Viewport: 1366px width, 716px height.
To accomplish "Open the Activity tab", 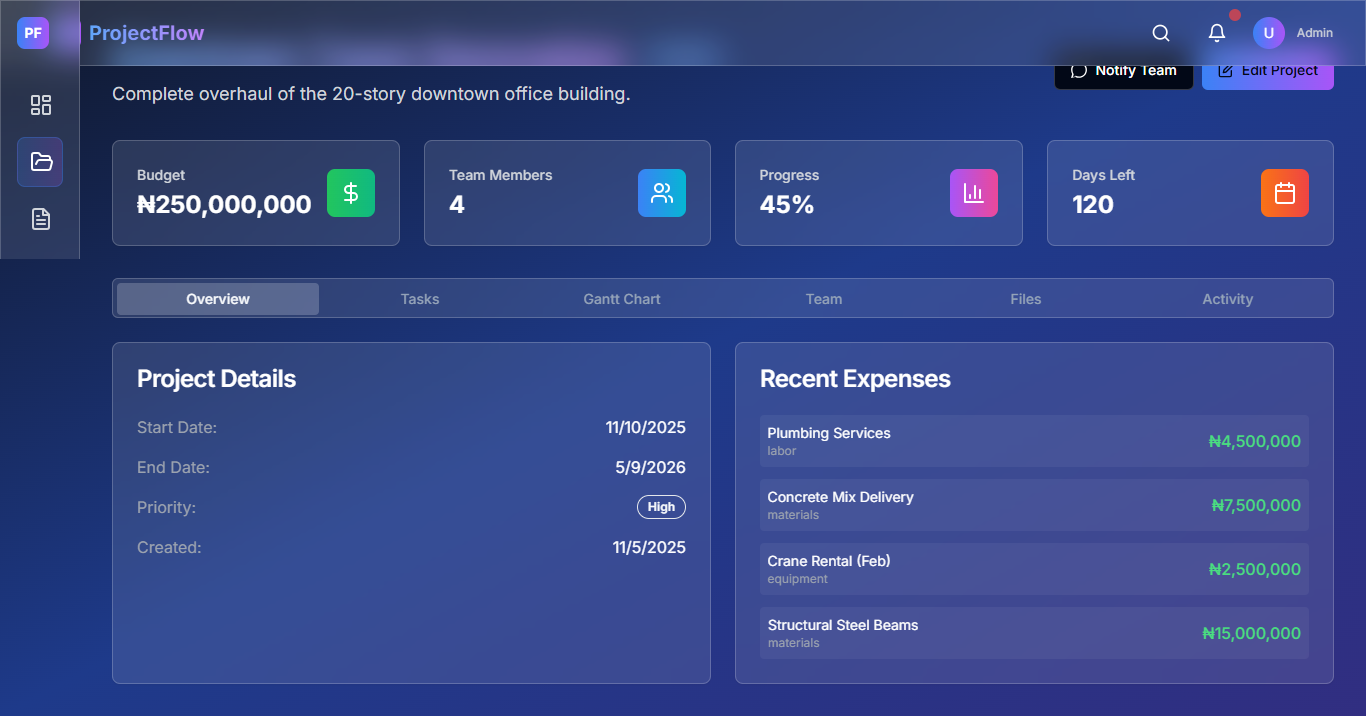I will click(1228, 299).
